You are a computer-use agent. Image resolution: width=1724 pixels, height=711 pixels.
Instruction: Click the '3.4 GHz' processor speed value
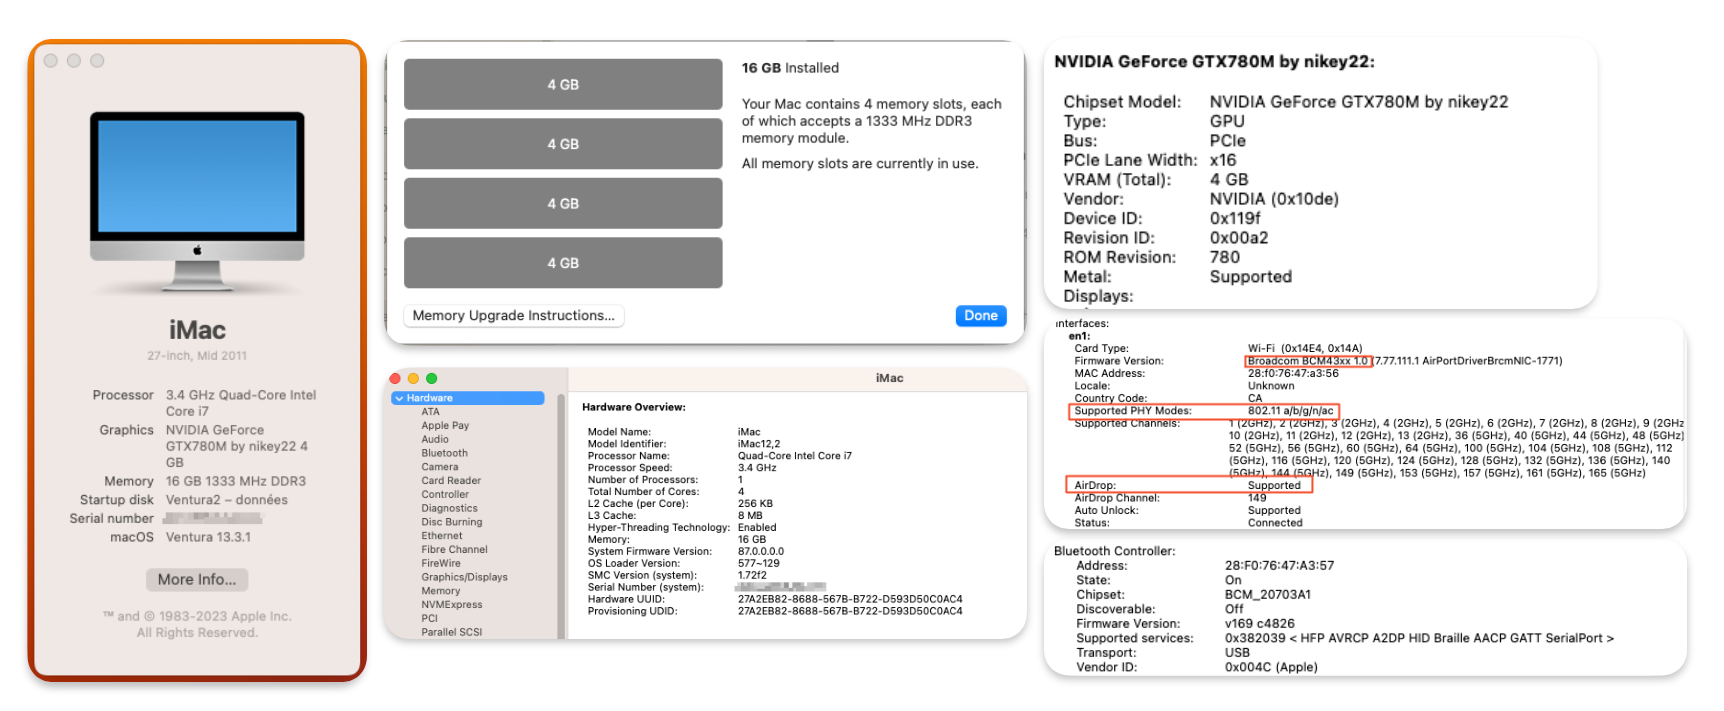point(757,468)
